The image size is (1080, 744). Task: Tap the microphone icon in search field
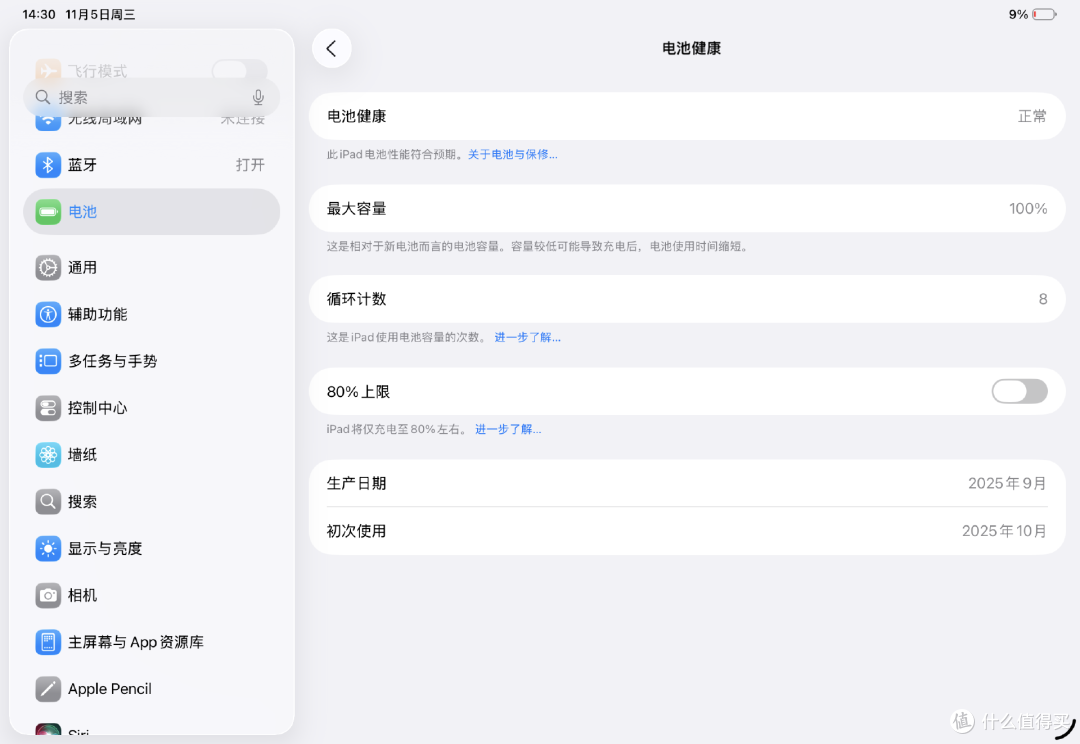point(258,97)
